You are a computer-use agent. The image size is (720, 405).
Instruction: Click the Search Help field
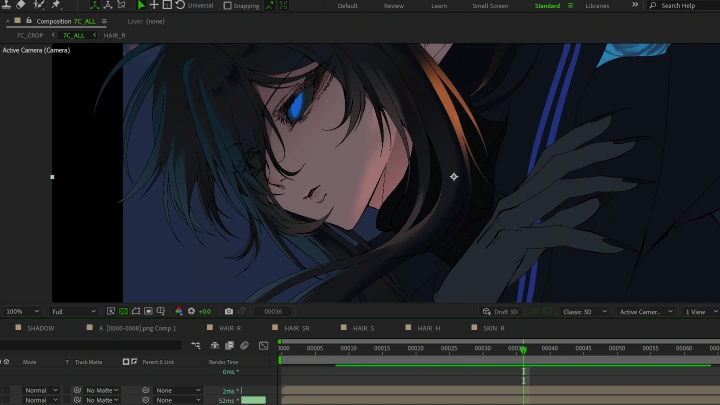tap(683, 6)
